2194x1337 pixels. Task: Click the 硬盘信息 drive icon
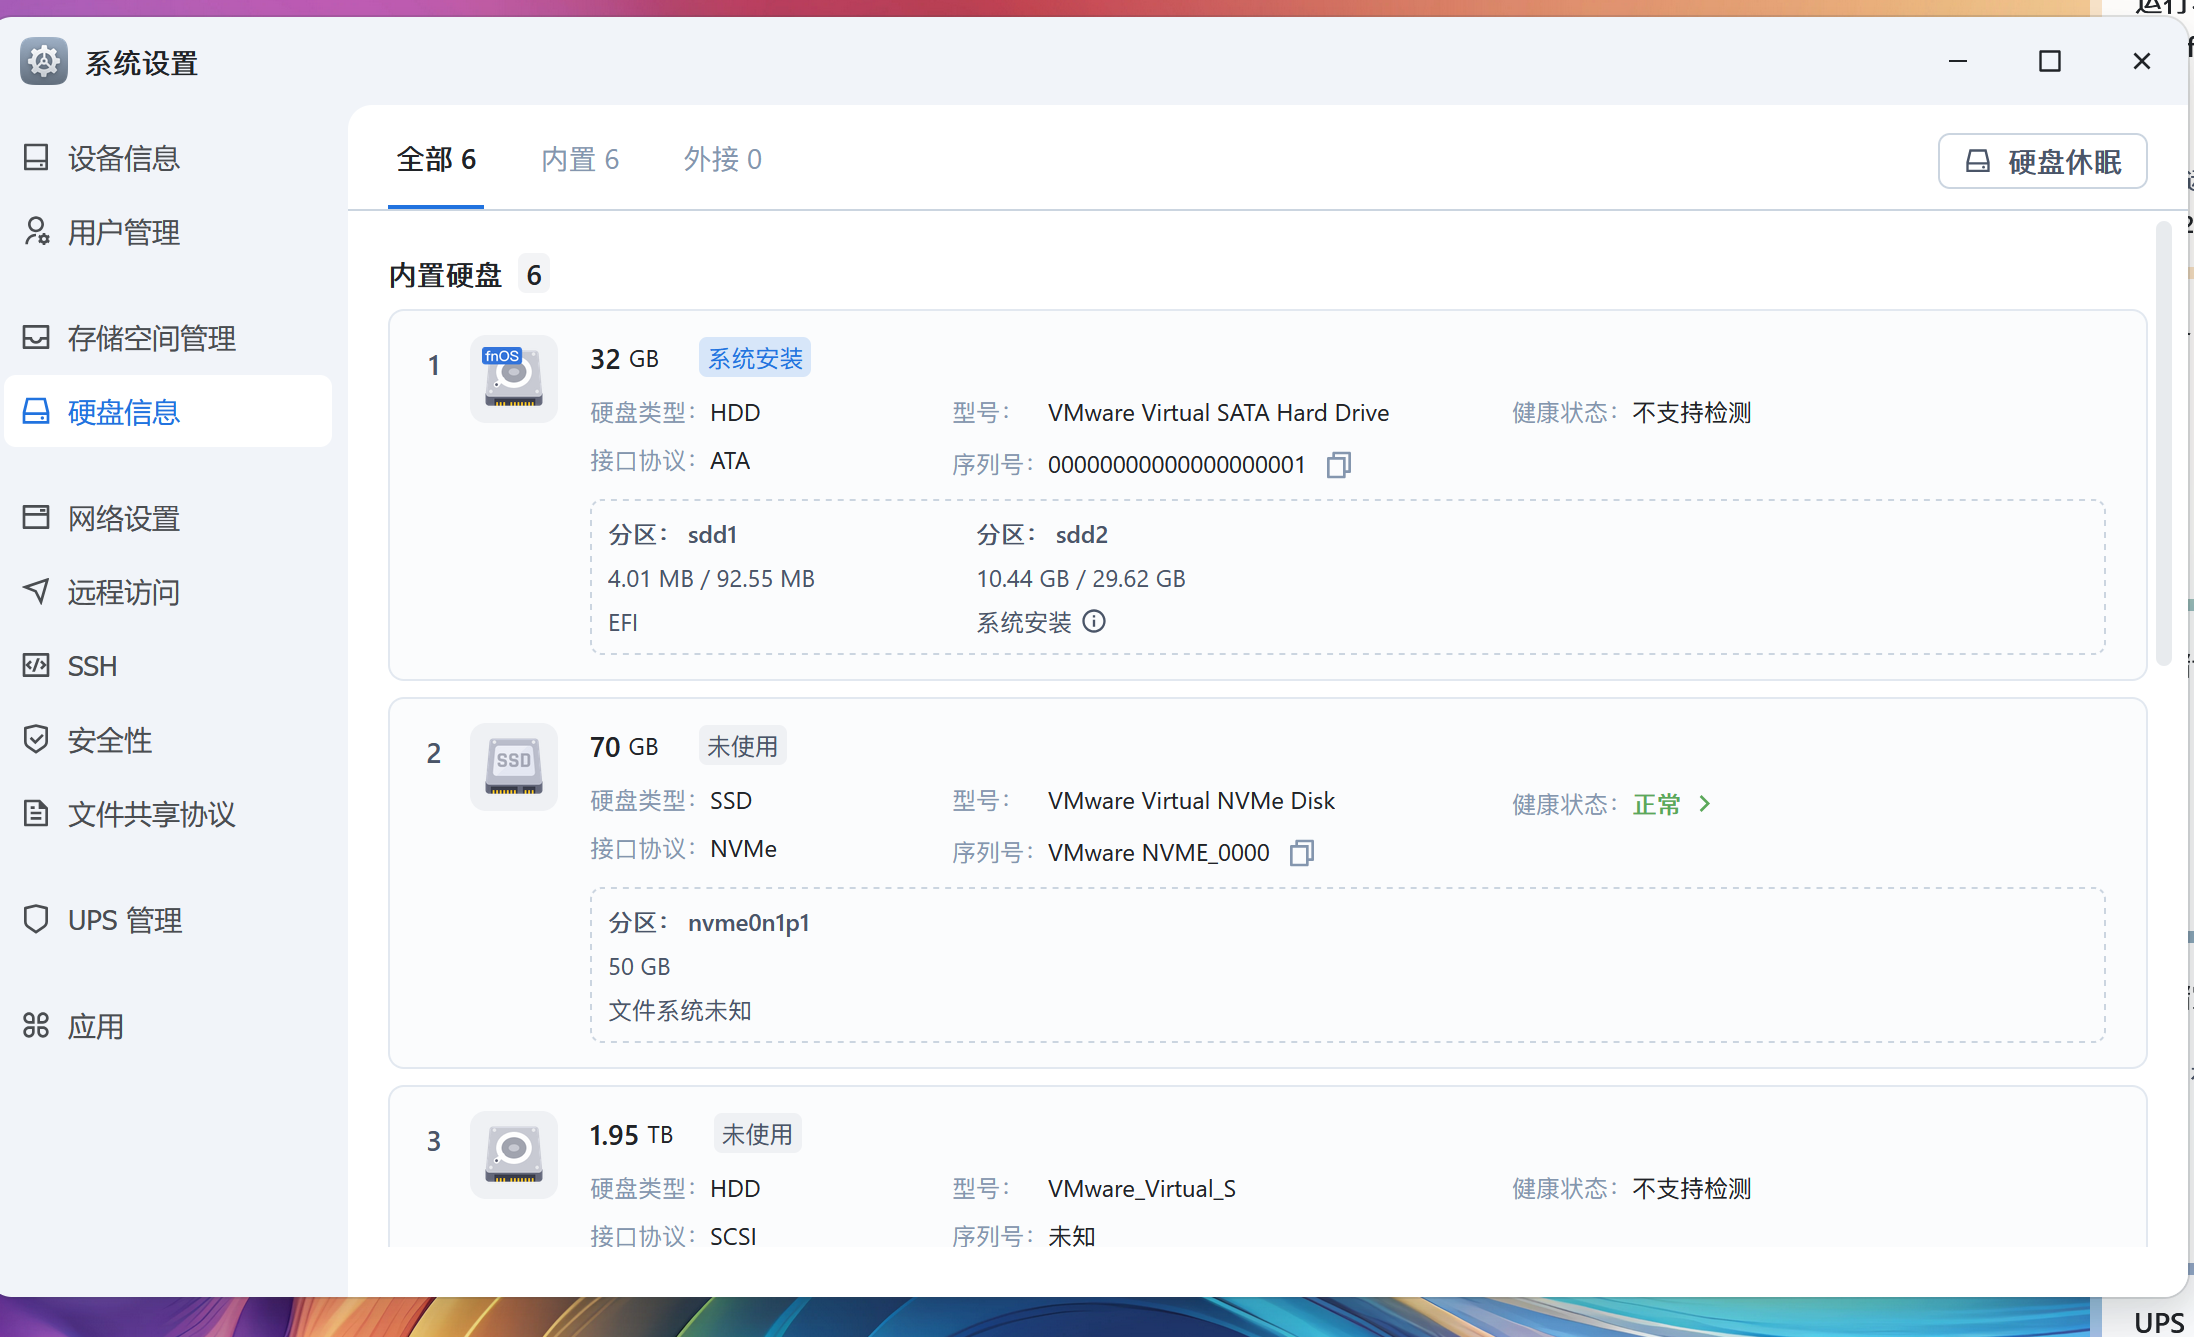[36, 411]
